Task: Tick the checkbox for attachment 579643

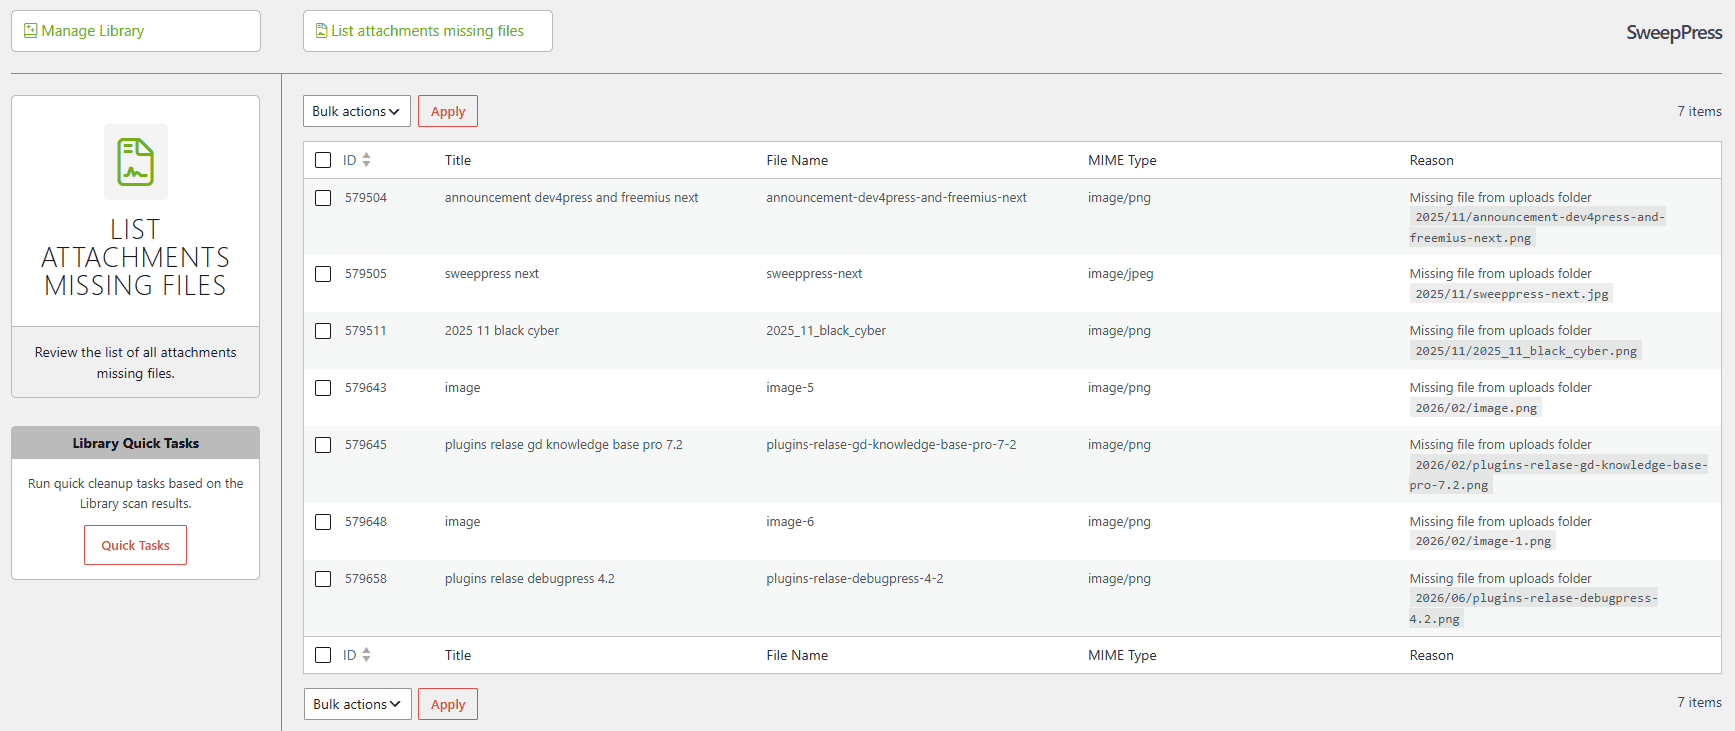Action: (x=323, y=388)
